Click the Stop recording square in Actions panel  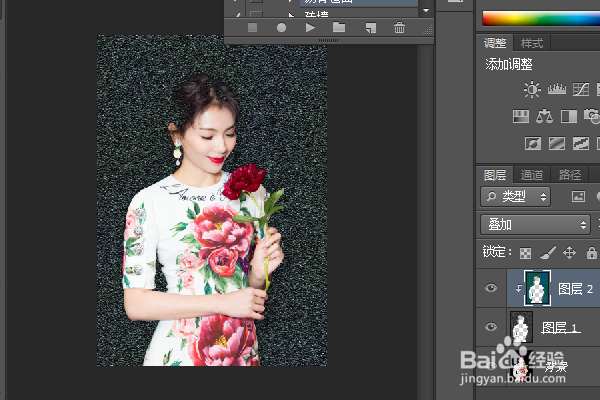[x=252, y=28]
